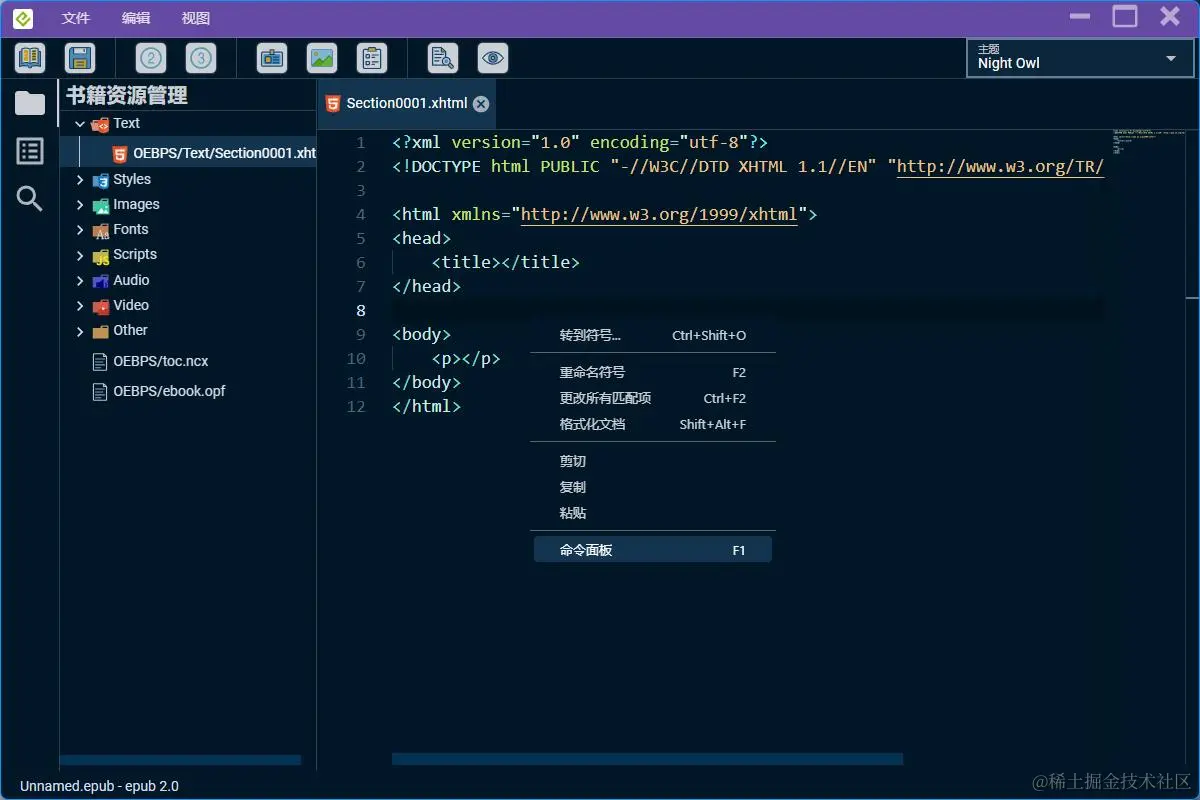Click the Images folder icon
Viewport: 1200px width, 800px height.
[100, 205]
